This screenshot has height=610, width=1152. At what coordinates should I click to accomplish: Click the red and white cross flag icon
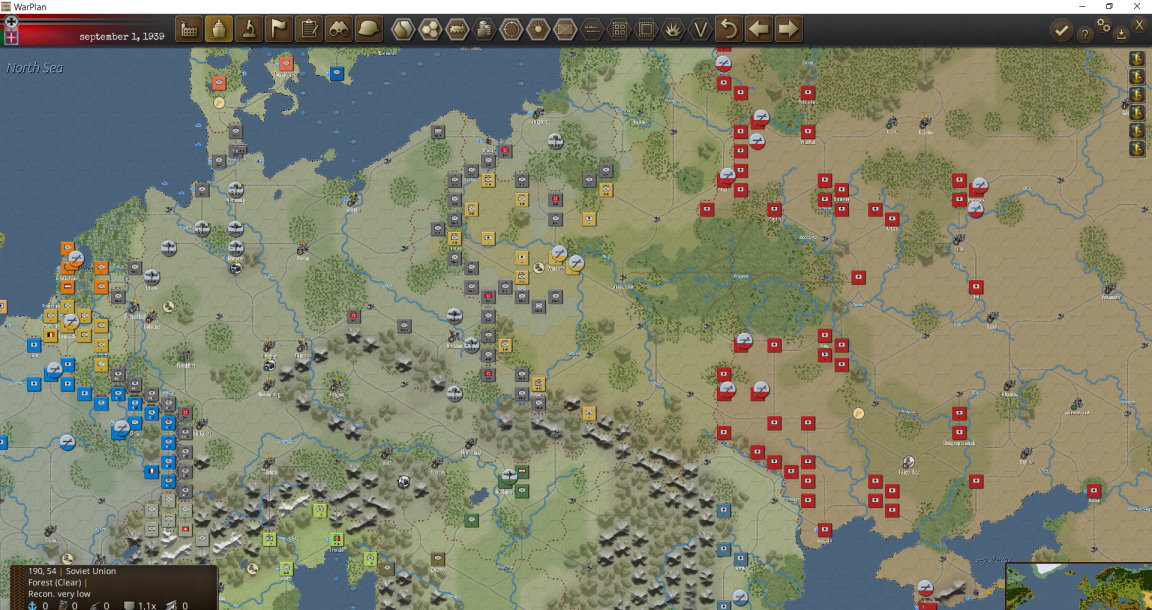11,37
